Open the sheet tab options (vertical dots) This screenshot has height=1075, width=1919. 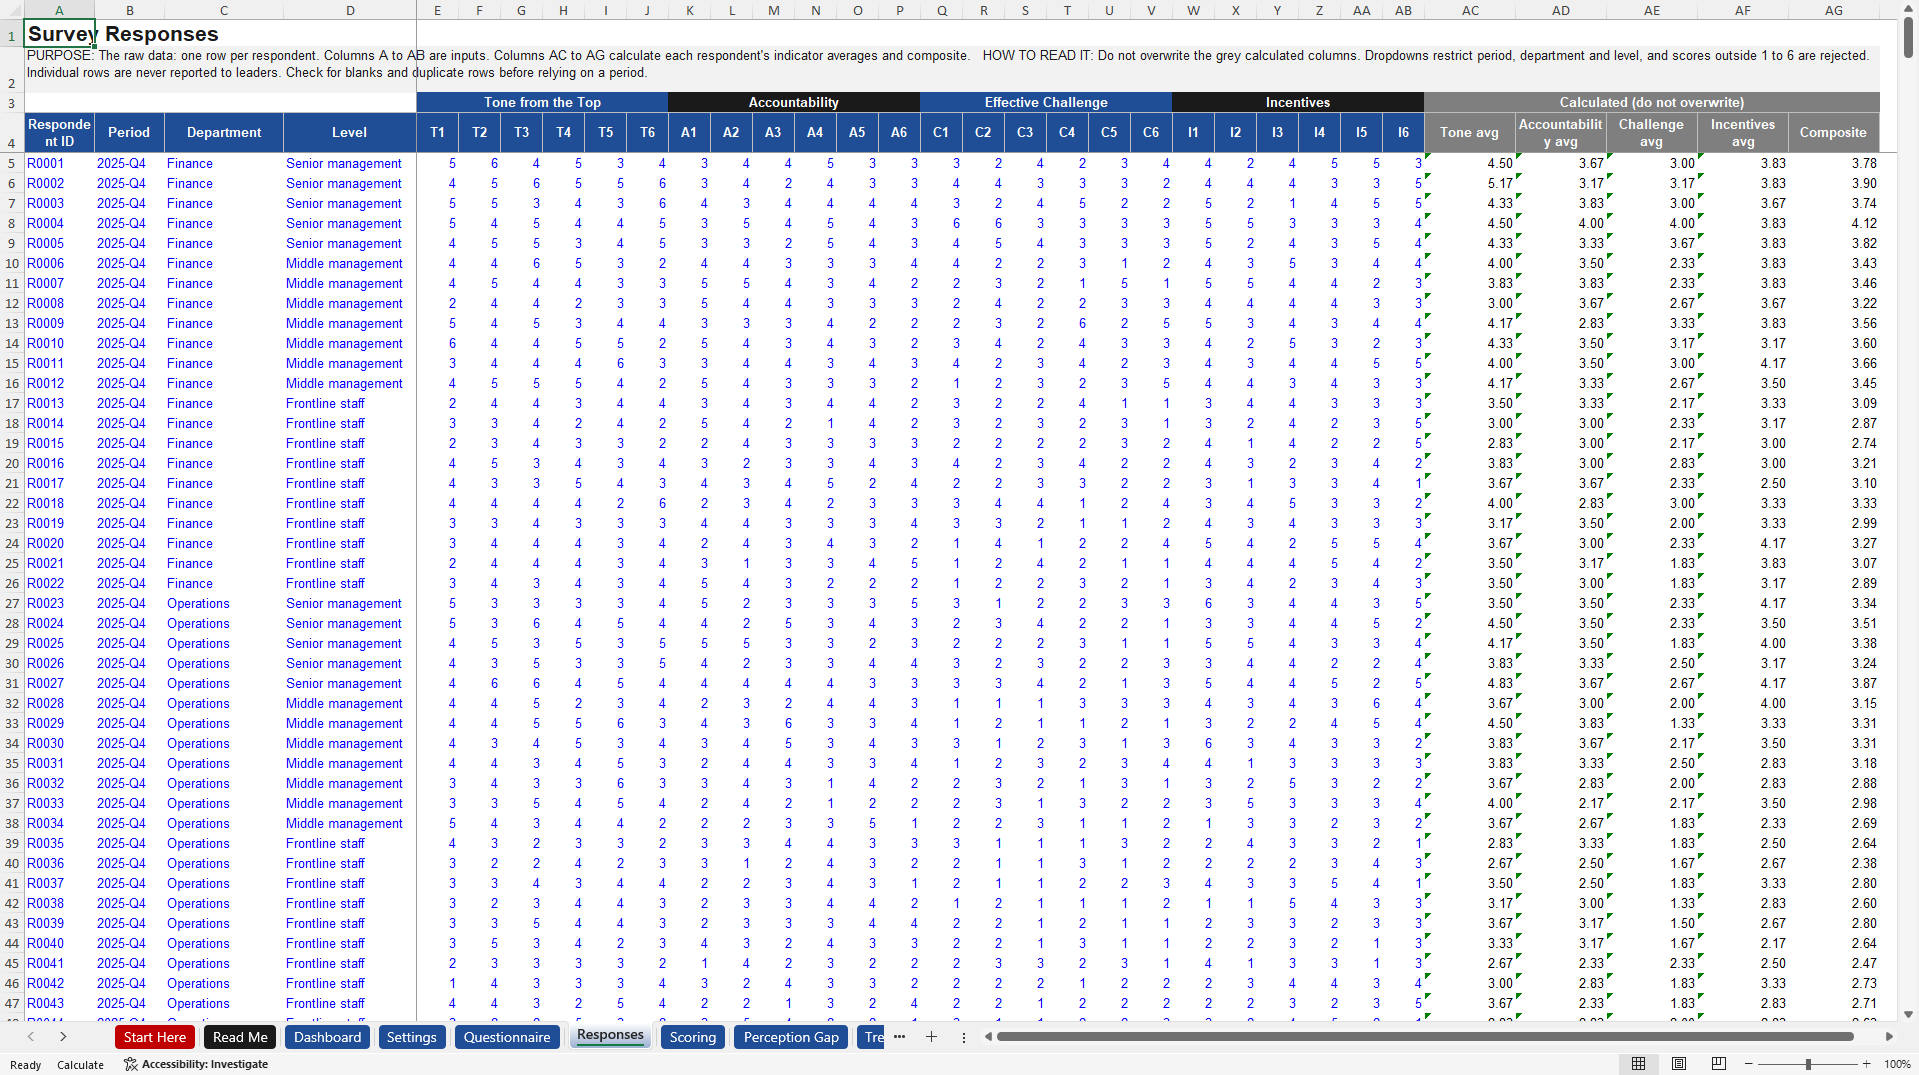964,1037
